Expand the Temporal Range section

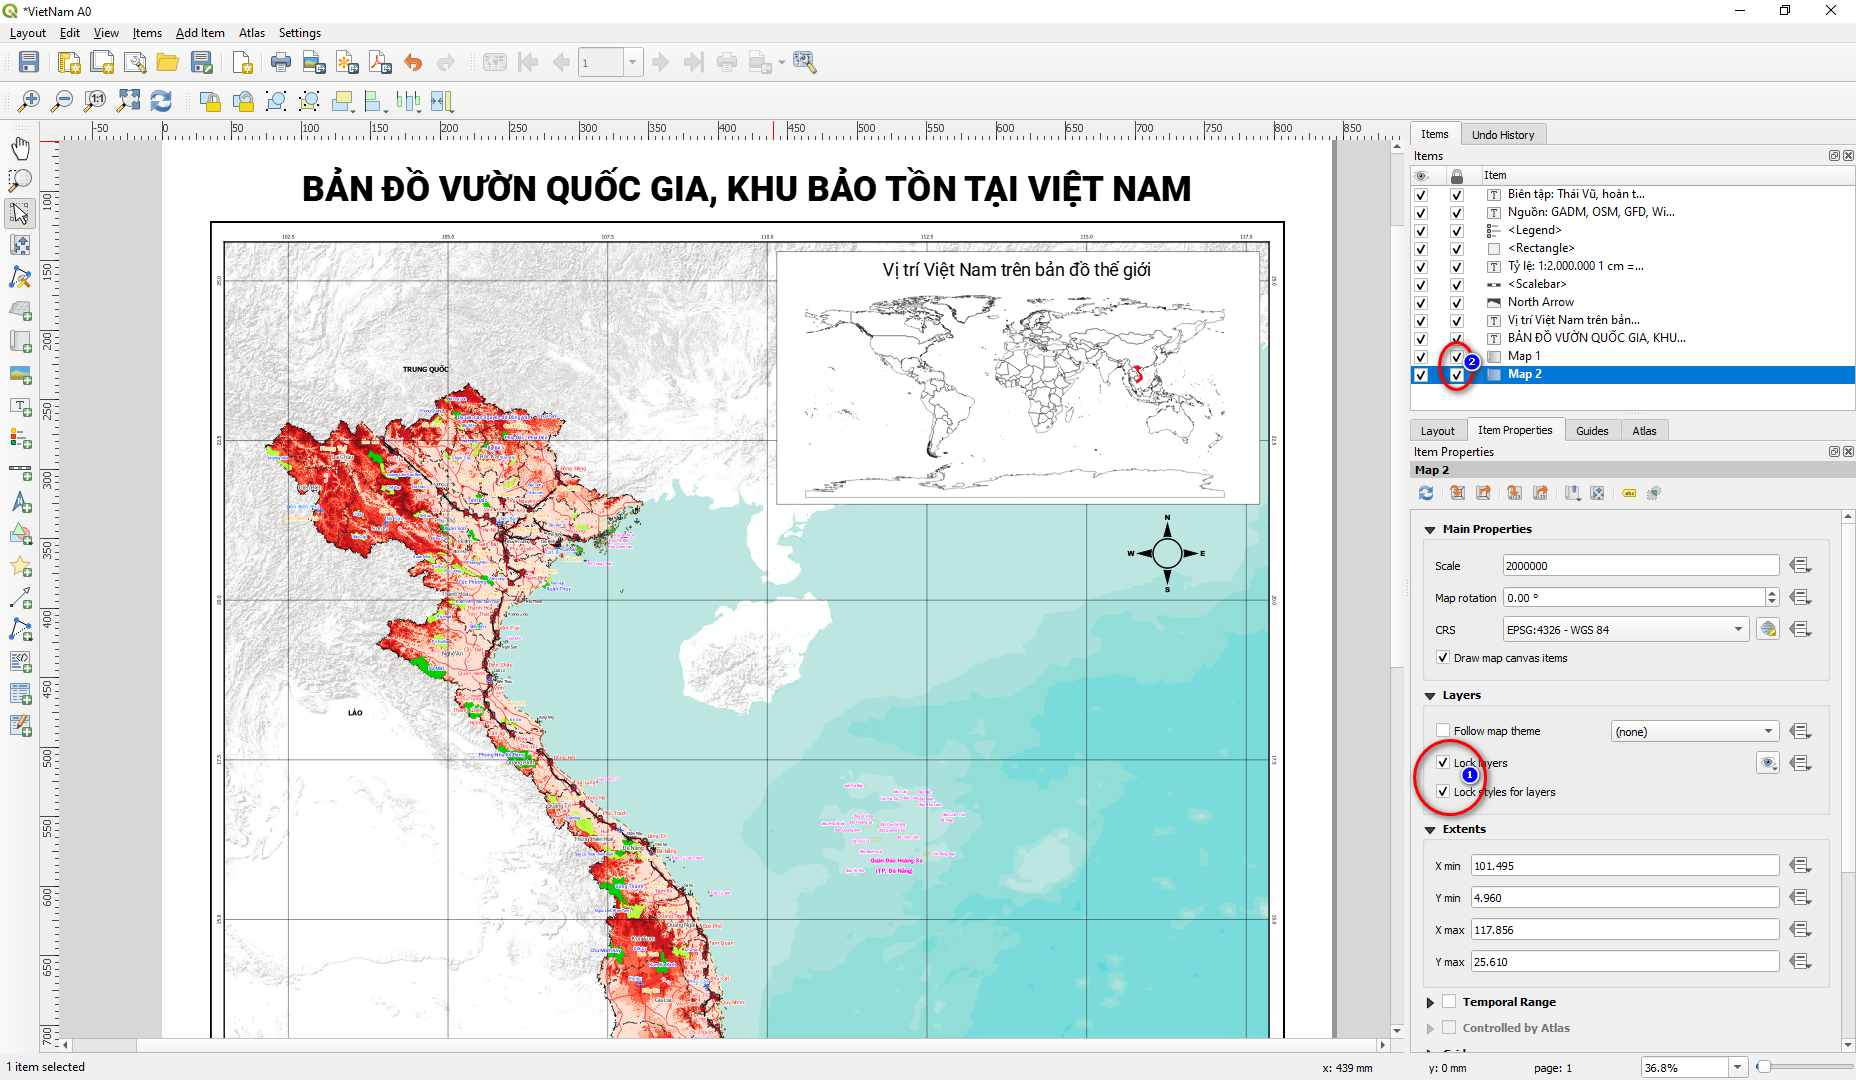point(1430,1002)
